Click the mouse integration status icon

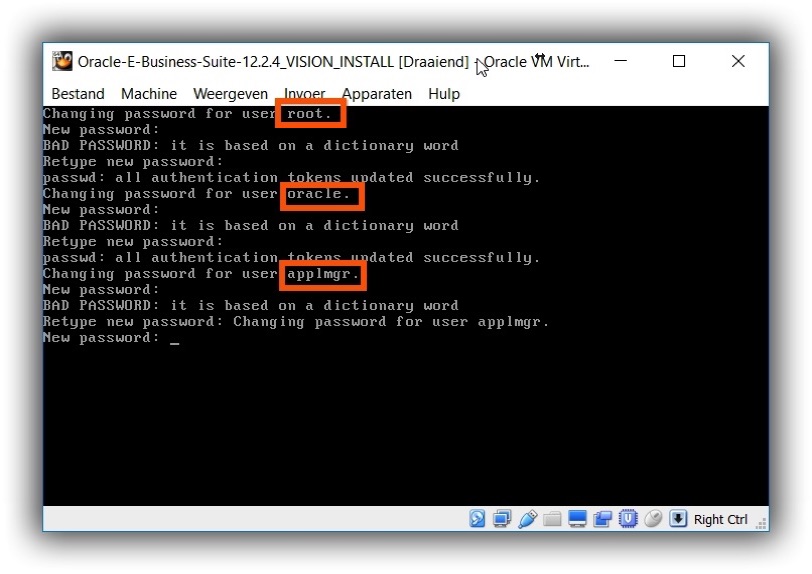pos(653,518)
